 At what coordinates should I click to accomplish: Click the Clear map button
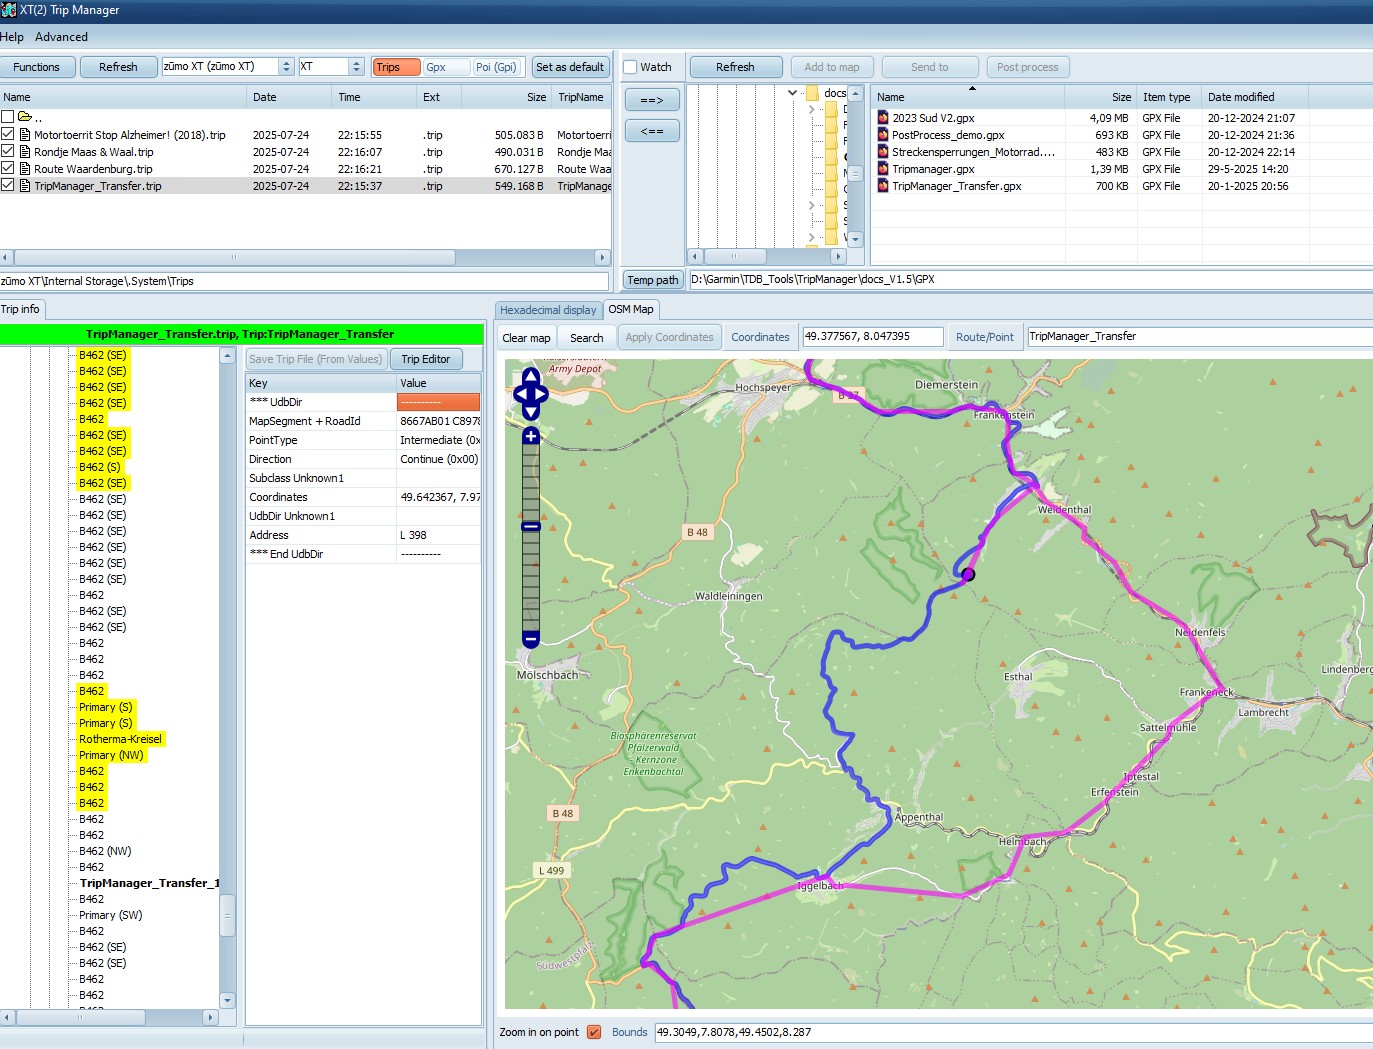click(526, 338)
